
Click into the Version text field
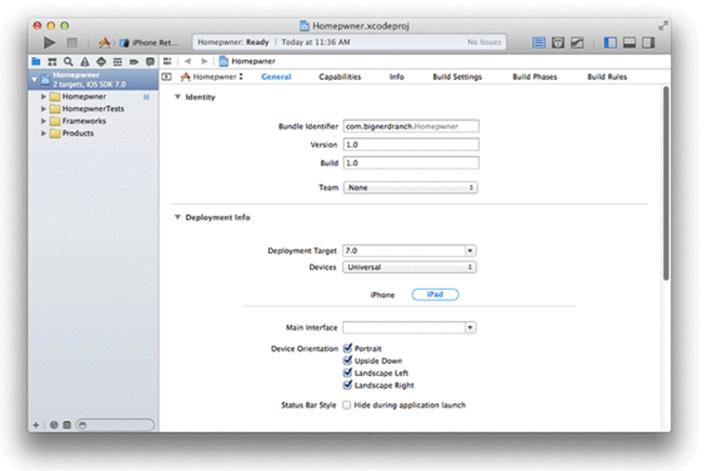point(411,145)
